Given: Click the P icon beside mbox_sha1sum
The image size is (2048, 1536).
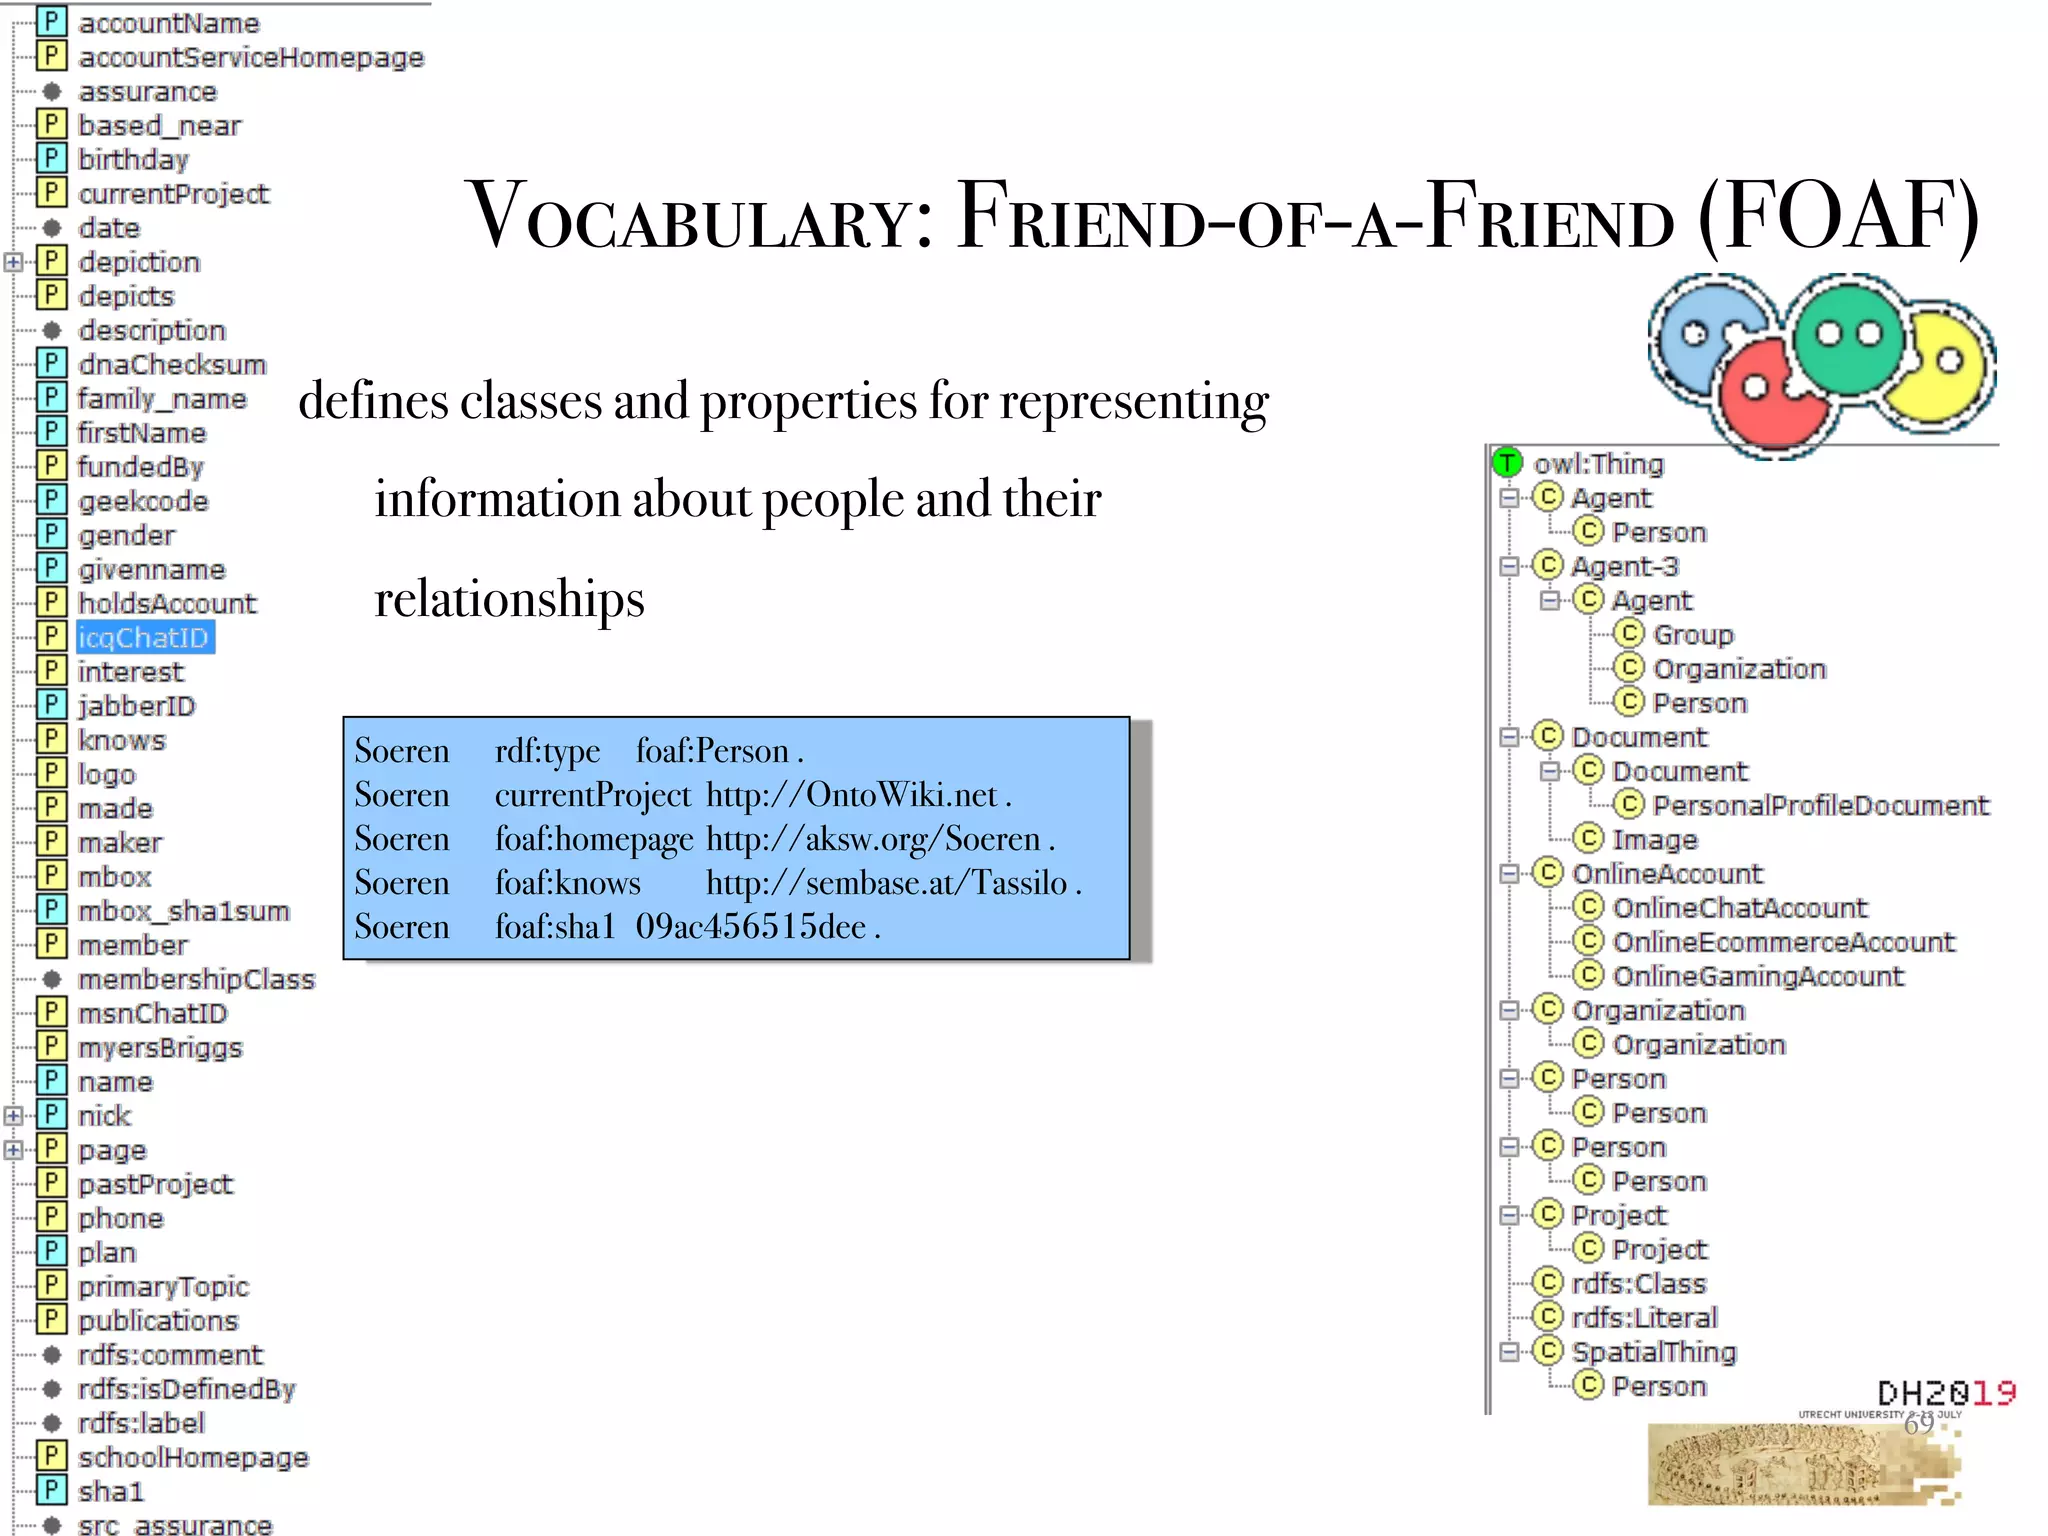Looking at the screenshot, I should tap(51, 910).
